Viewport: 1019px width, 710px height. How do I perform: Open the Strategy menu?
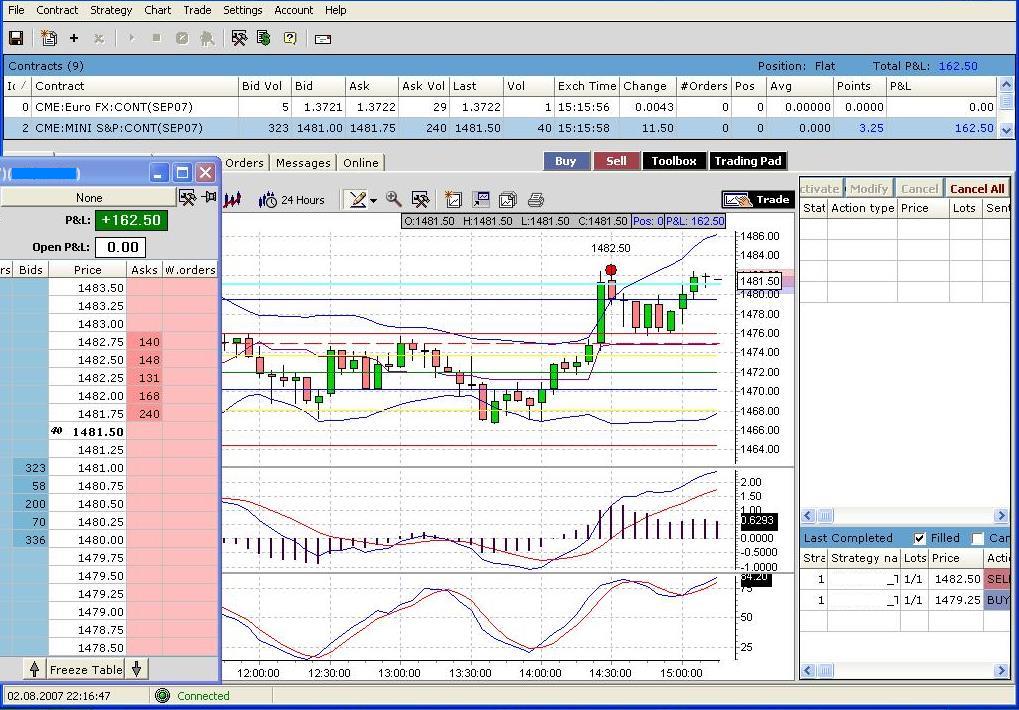click(110, 10)
